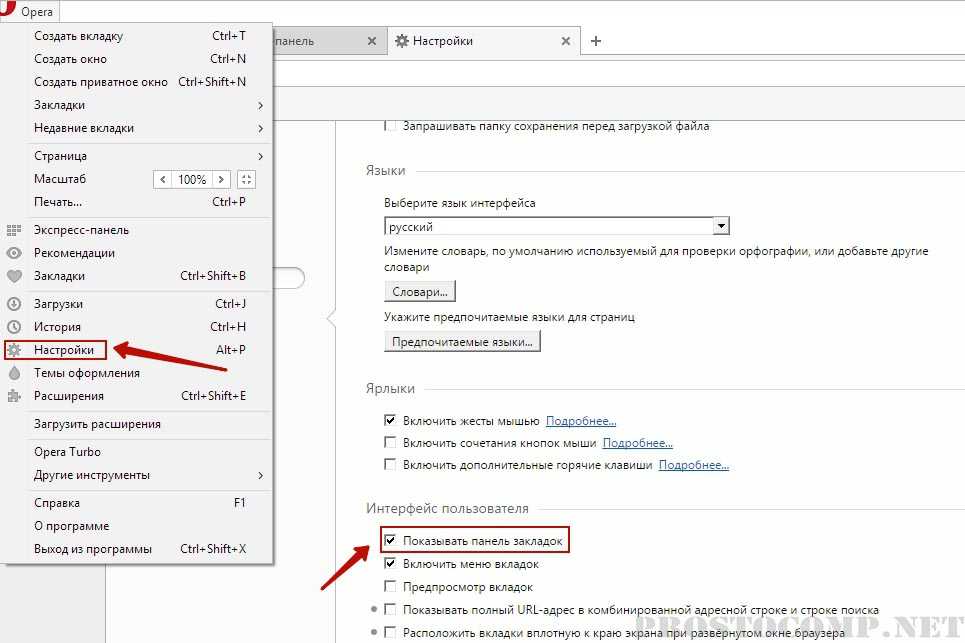The height and width of the screenshot is (643, 965).
Task: Select Создать приватное окно from the menu
Action: click(x=100, y=82)
